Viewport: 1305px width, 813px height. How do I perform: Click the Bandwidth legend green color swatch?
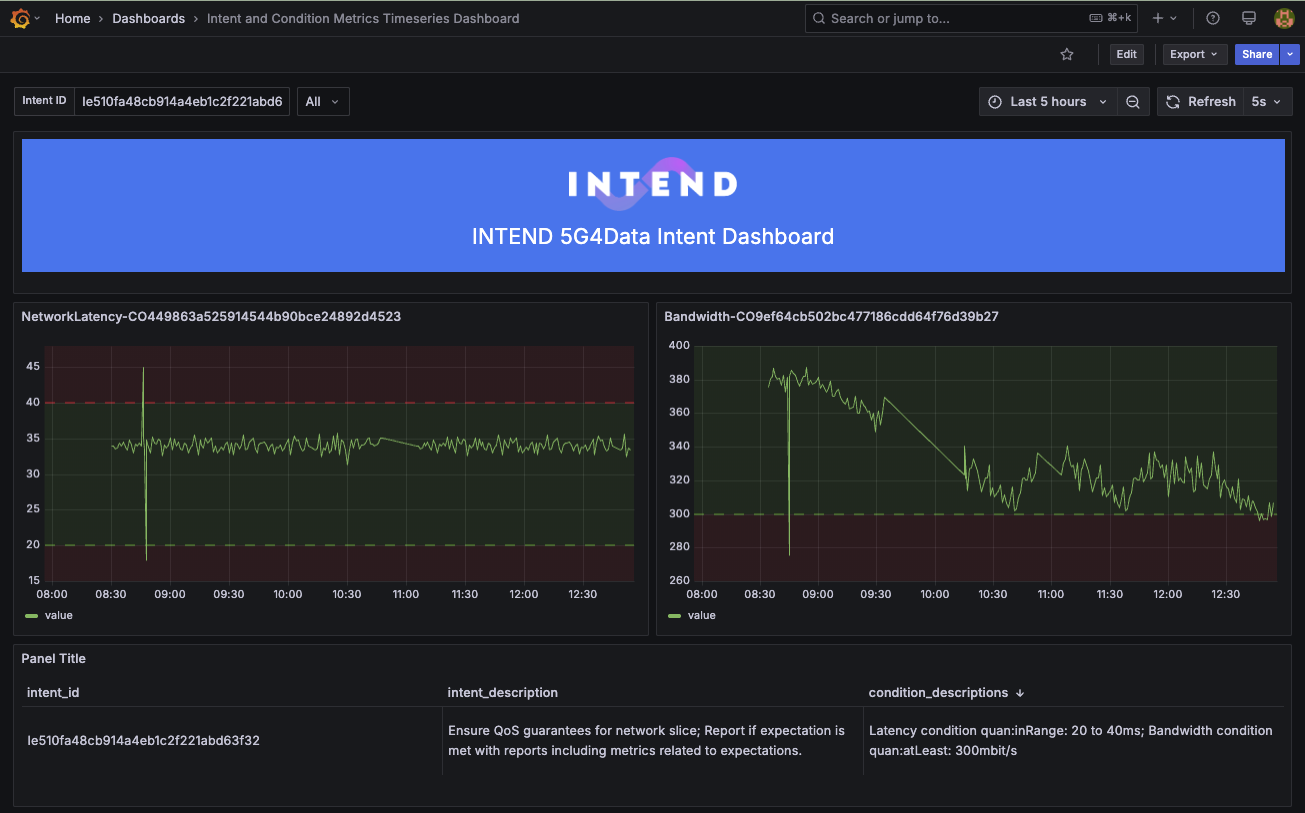click(x=674, y=615)
